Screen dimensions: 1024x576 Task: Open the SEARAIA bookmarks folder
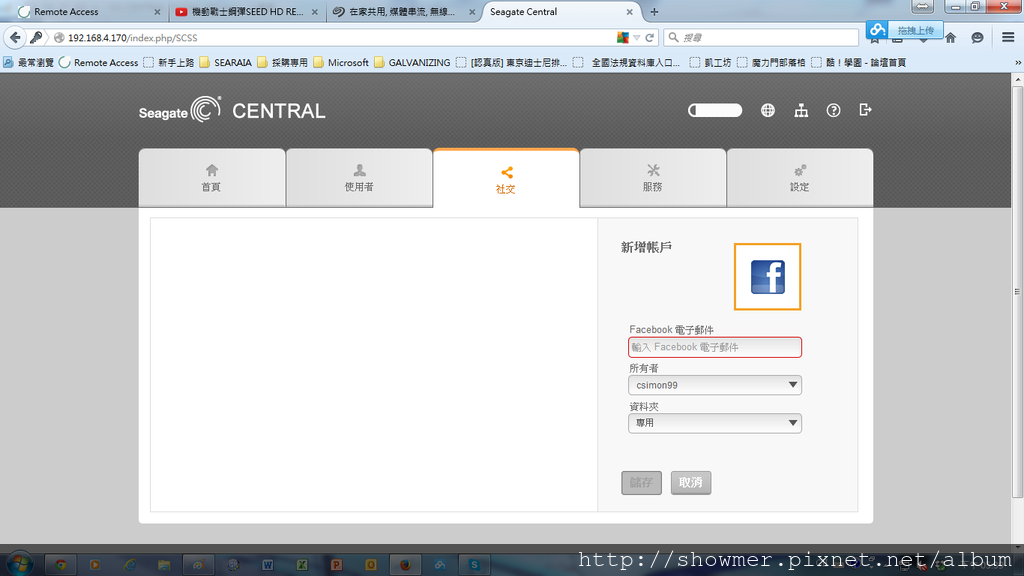(225, 63)
